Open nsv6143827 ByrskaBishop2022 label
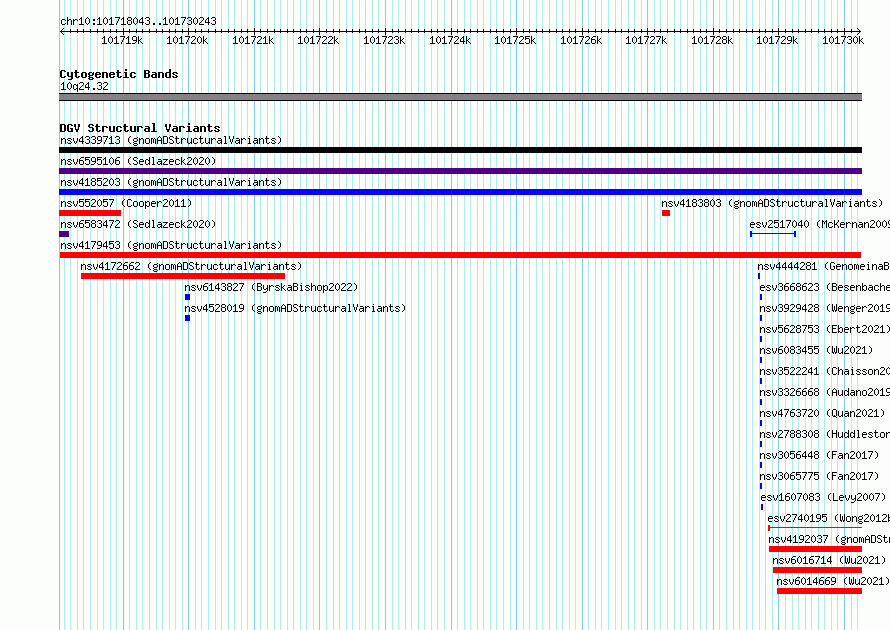 pyautogui.click(x=271, y=287)
